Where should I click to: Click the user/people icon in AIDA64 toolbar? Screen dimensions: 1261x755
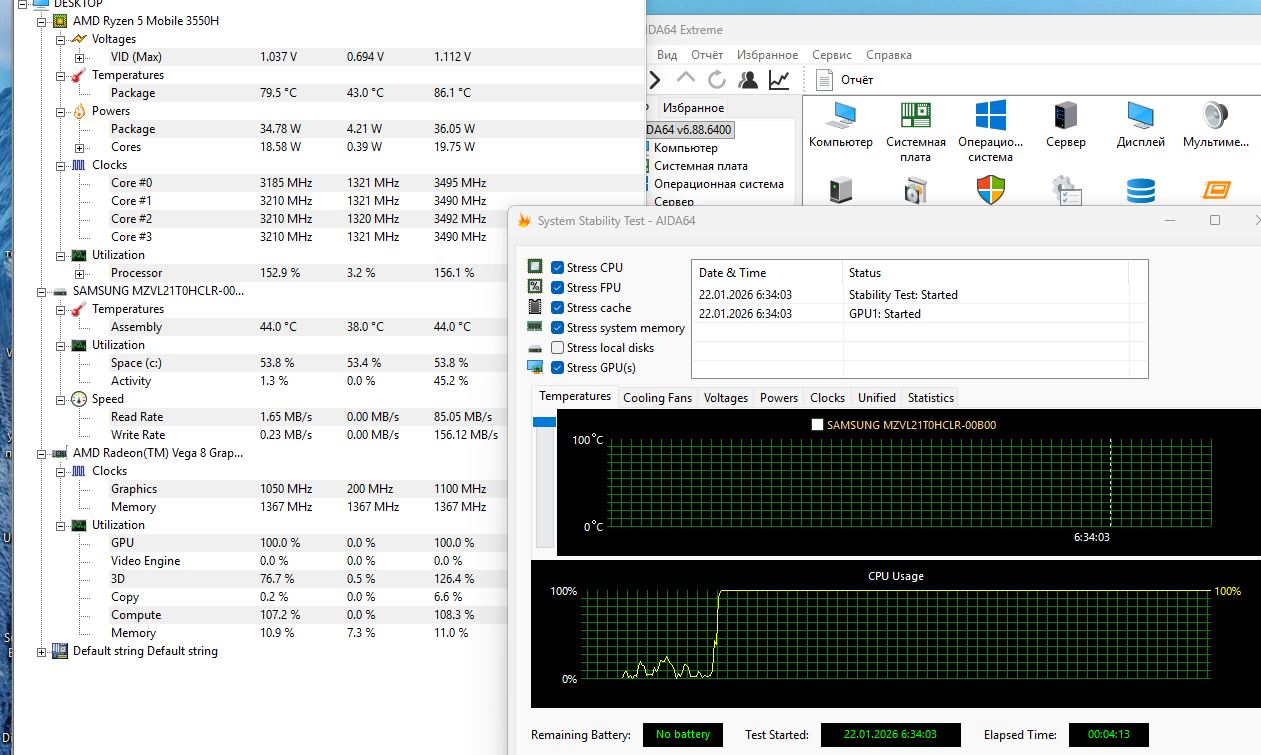click(747, 80)
